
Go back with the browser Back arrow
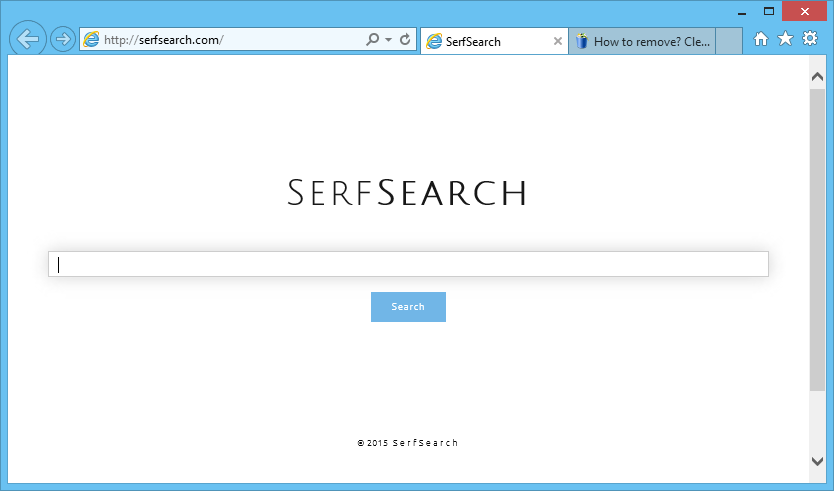[28, 38]
